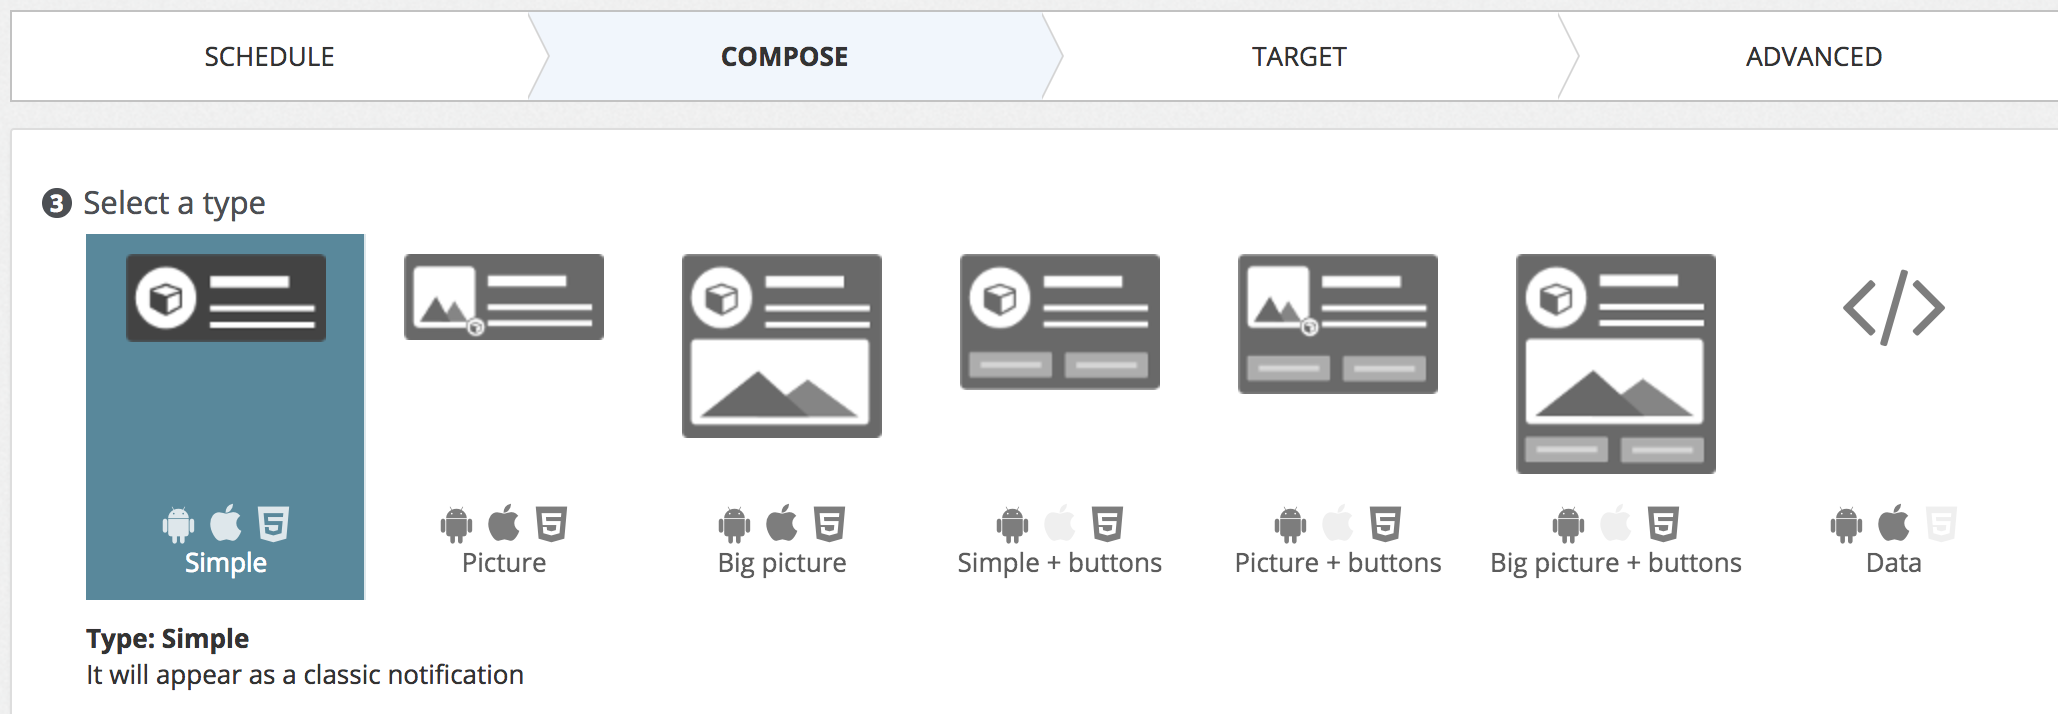The width and height of the screenshot is (2058, 714).
Task: Select the Simple + buttons type
Action: point(1059,322)
